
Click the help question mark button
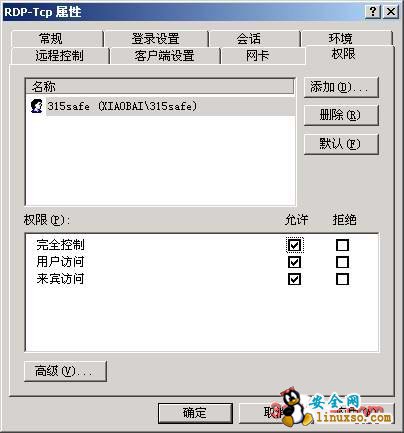pos(373,12)
